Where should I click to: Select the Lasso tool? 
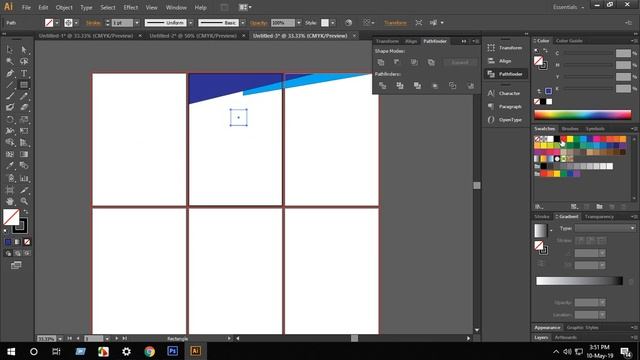(x=24, y=61)
